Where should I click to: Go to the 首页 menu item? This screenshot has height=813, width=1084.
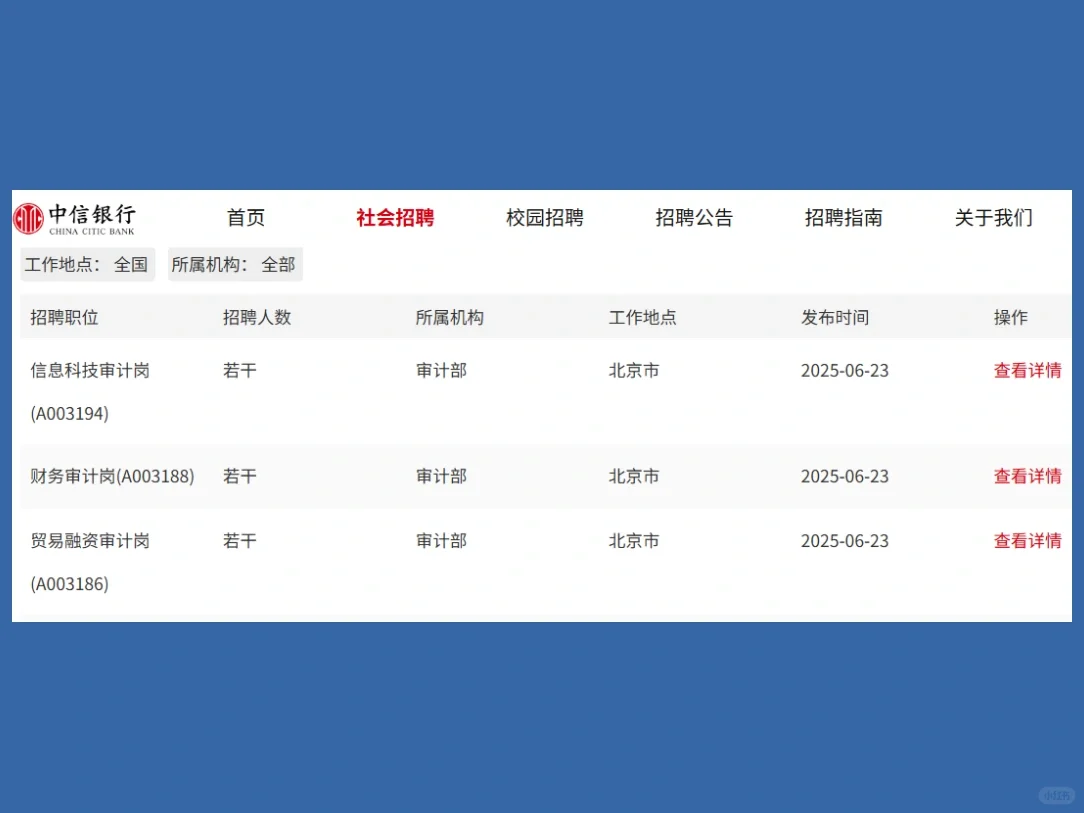pos(246,218)
